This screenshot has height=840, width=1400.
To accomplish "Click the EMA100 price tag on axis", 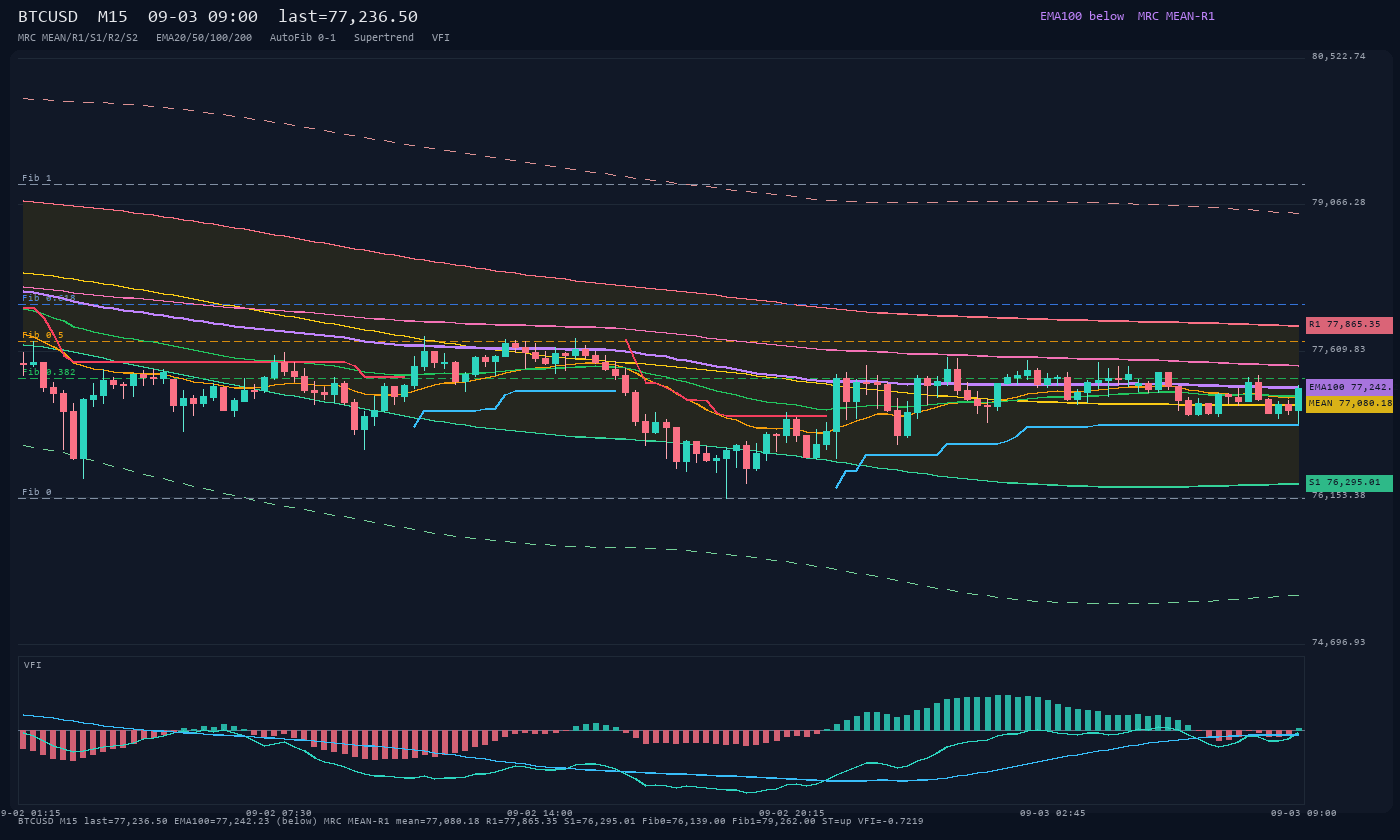I will (x=1349, y=387).
